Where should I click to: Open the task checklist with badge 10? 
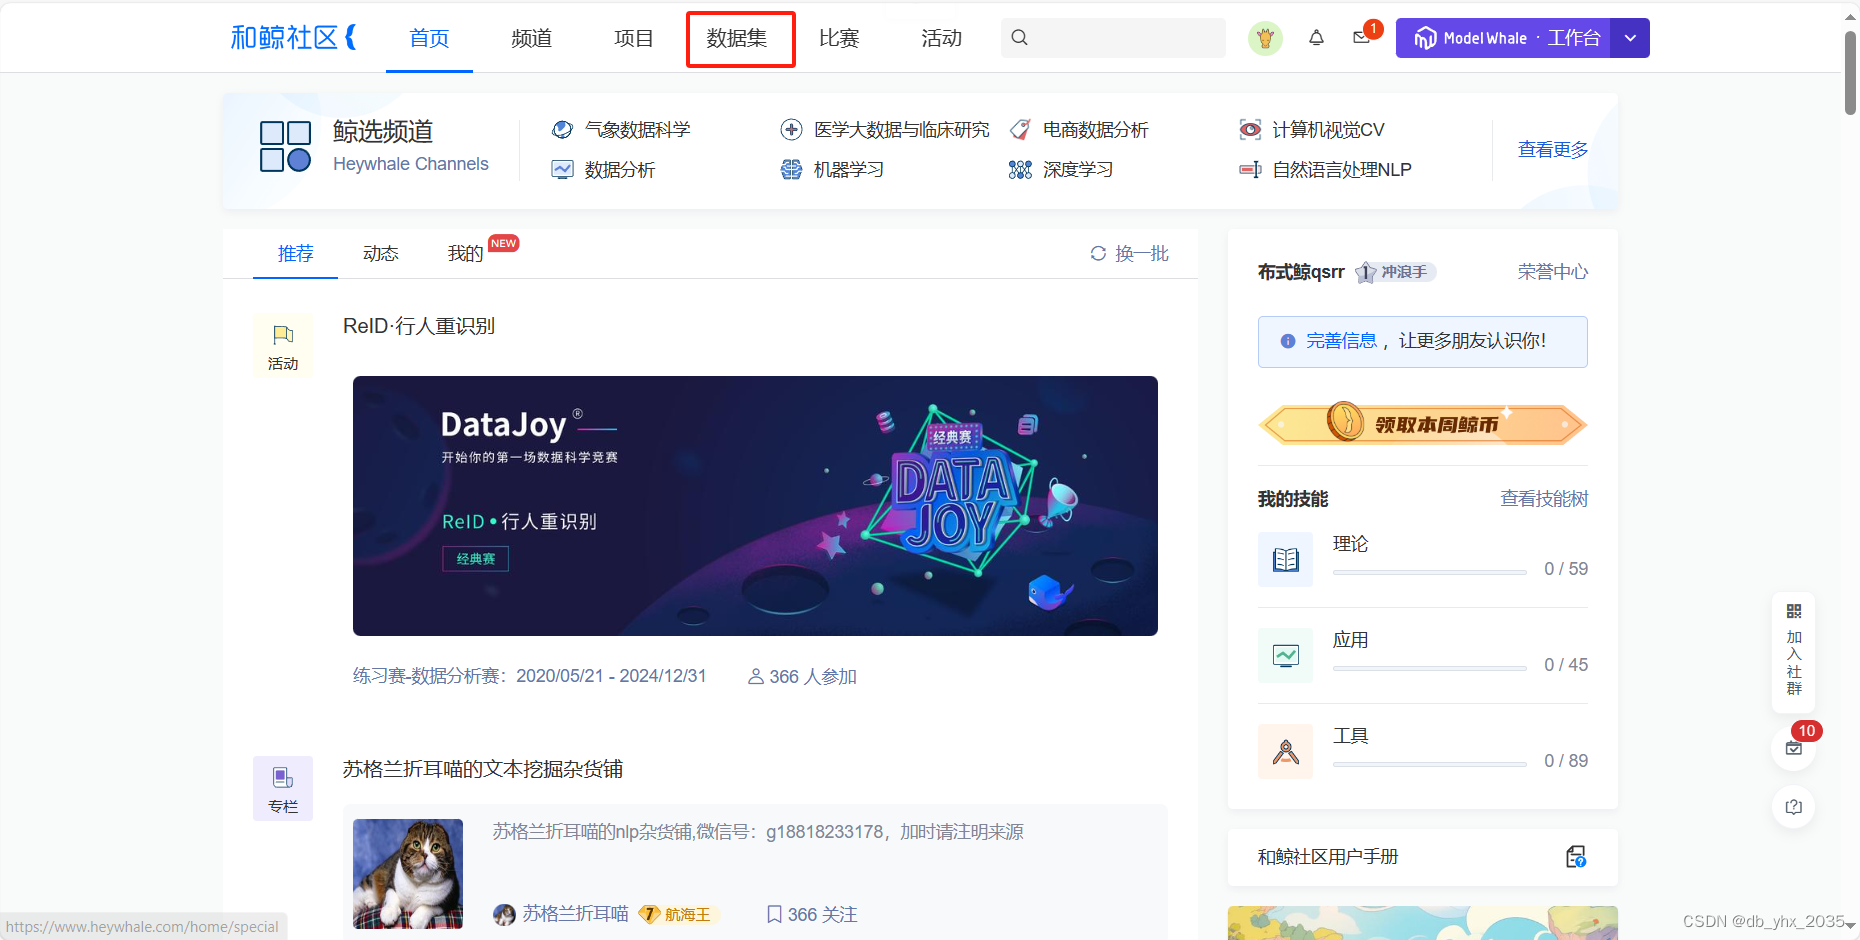coord(1794,748)
